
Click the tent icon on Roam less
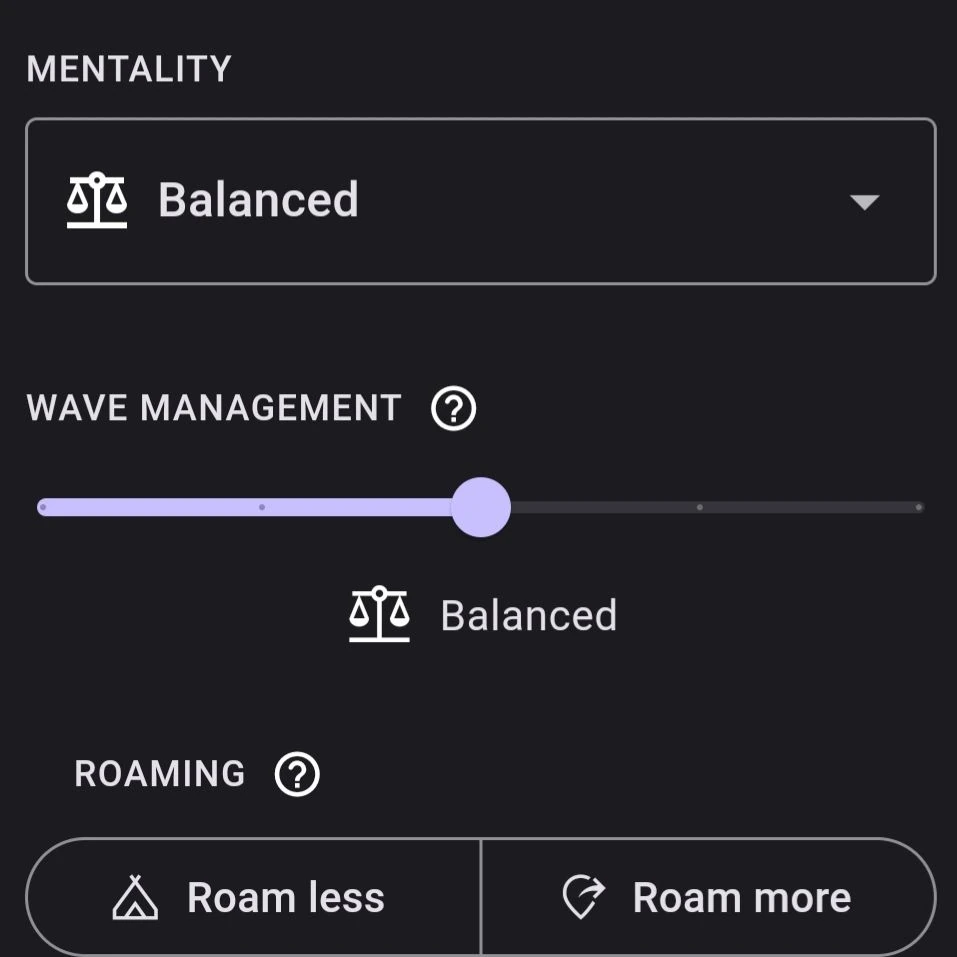(135, 898)
